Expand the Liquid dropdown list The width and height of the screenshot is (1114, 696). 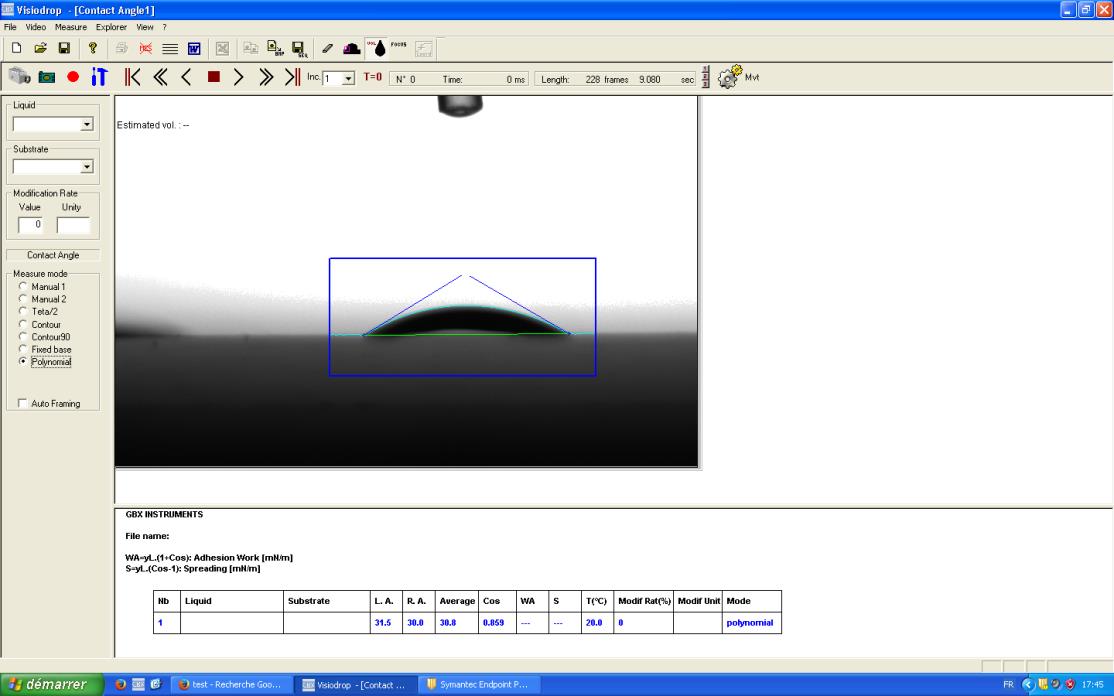pyautogui.click(x=87, y=124)
